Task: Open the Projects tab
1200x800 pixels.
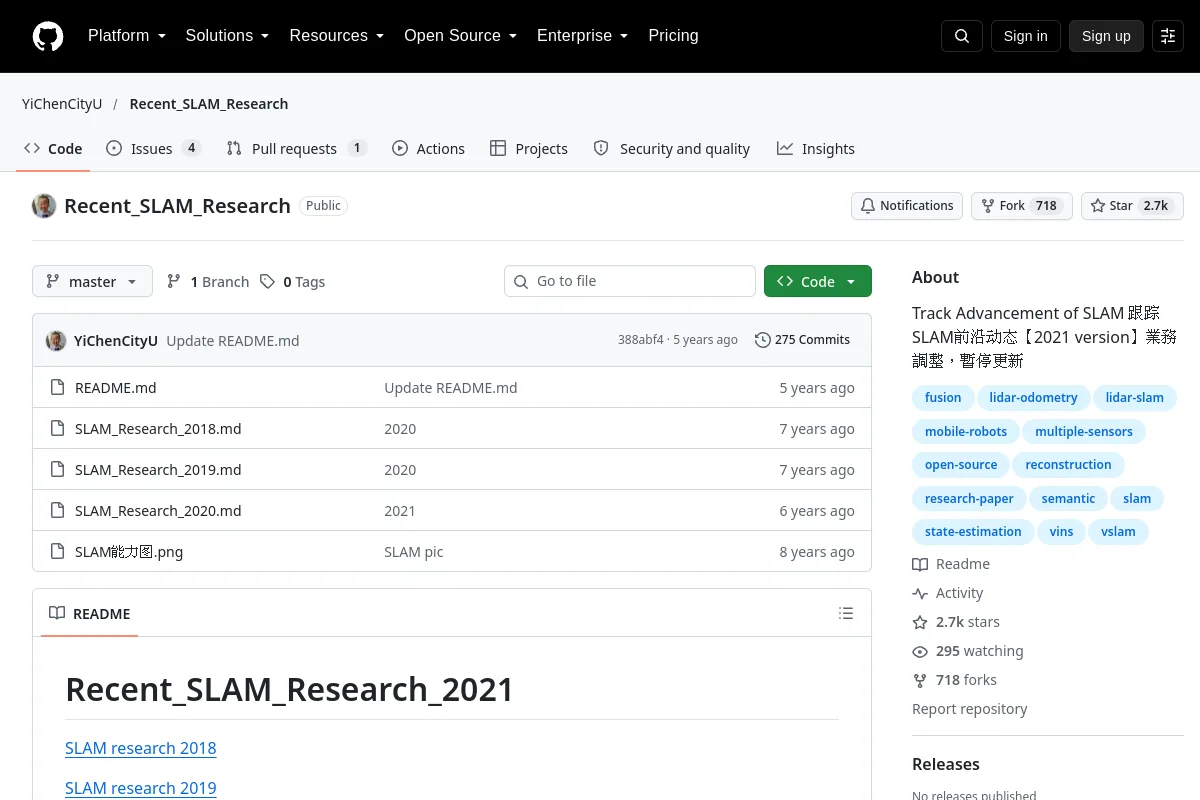Action: point(529,149)
